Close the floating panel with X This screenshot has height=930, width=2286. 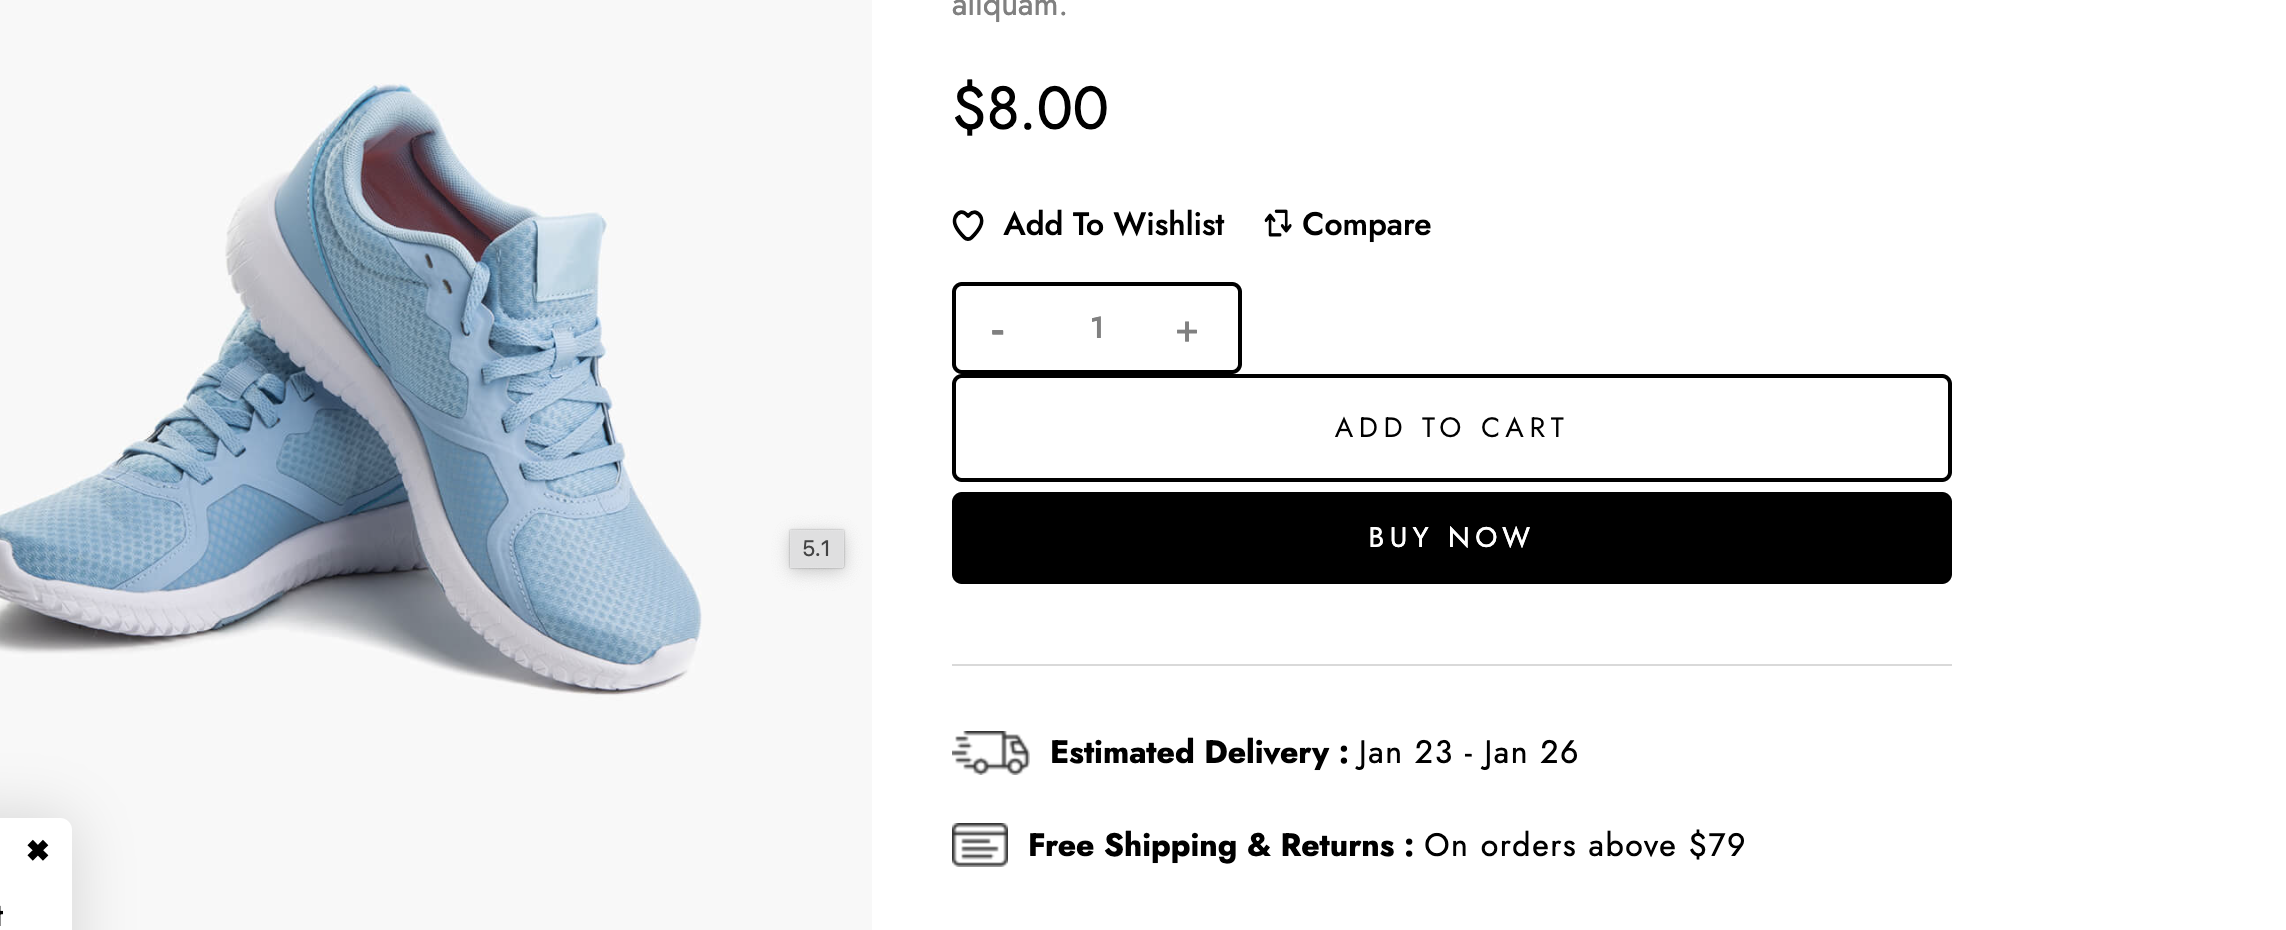[x=37, y=851]
